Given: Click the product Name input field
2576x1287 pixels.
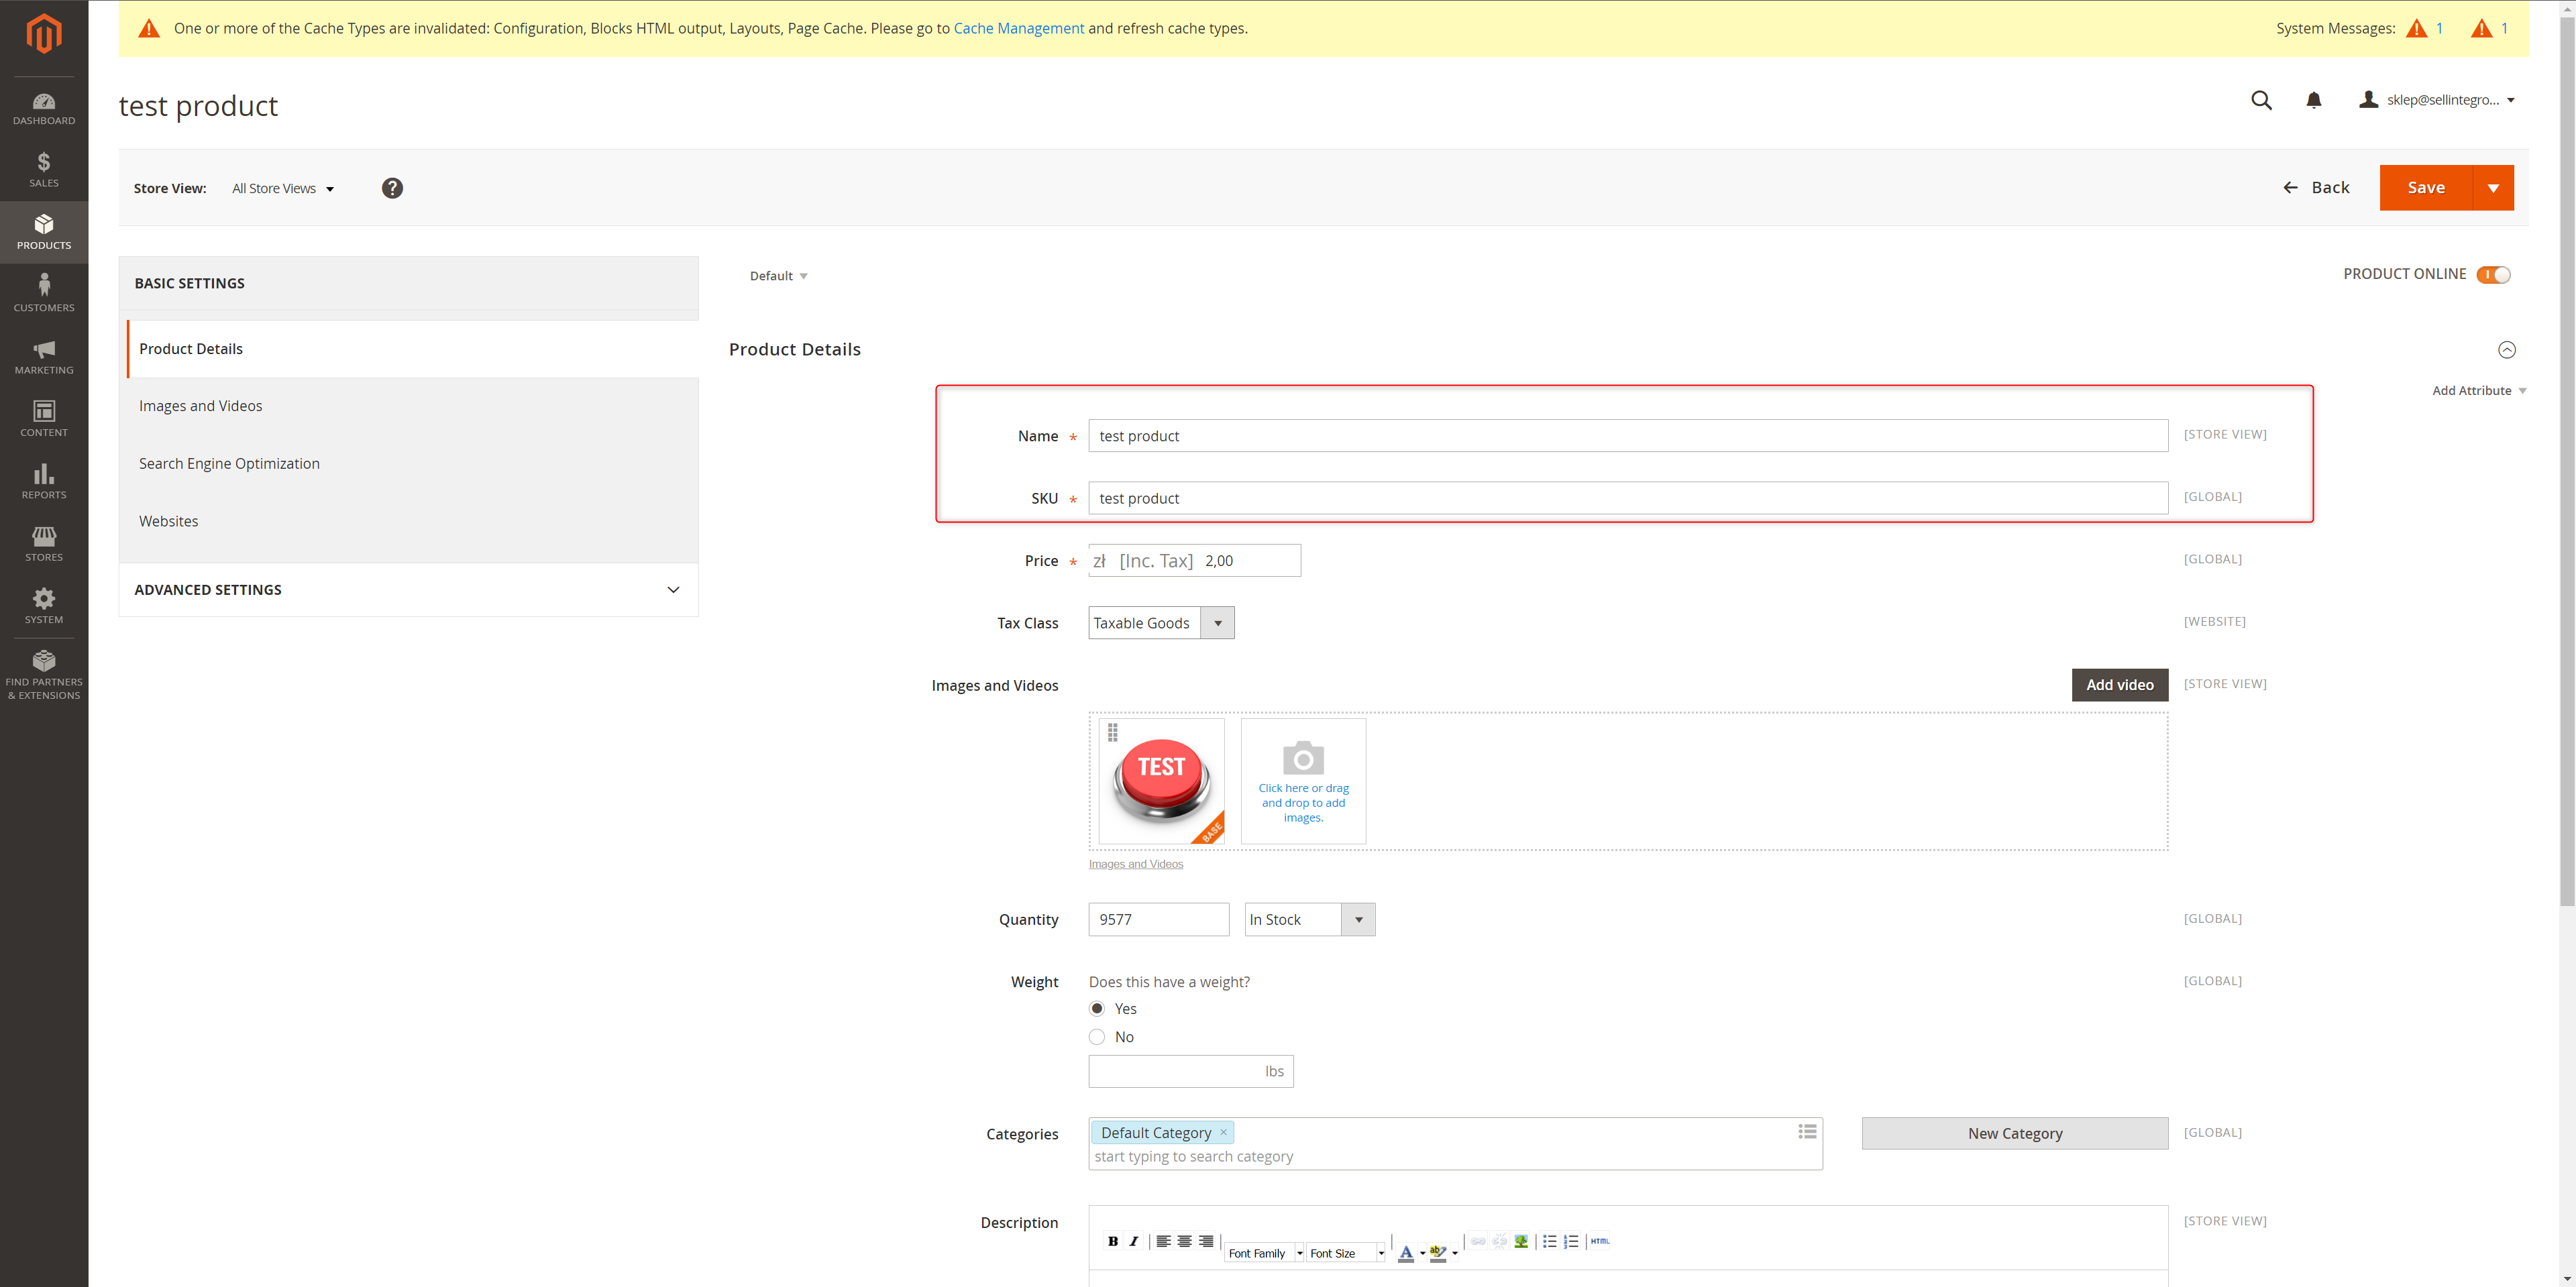Looking at the screenshot, I should [x=1628, y=436].
